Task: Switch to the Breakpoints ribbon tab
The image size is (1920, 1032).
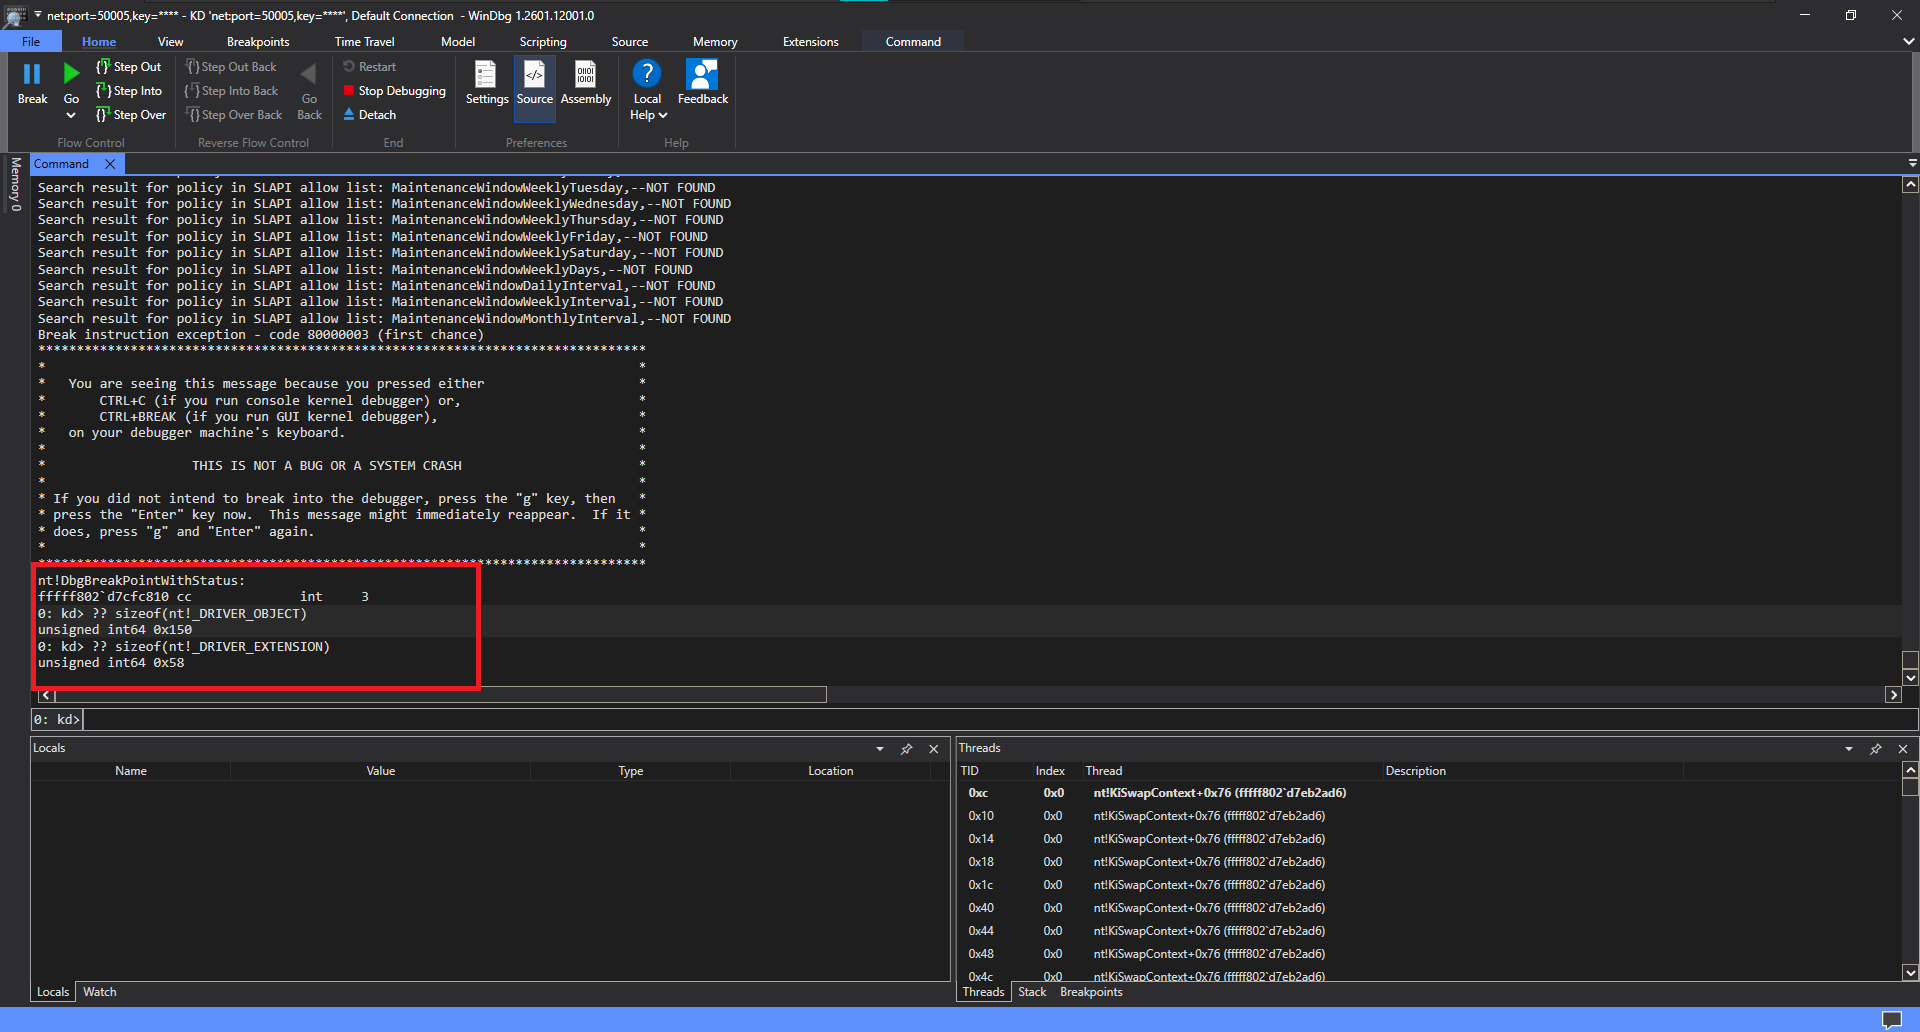Action: tap(257, 41)
